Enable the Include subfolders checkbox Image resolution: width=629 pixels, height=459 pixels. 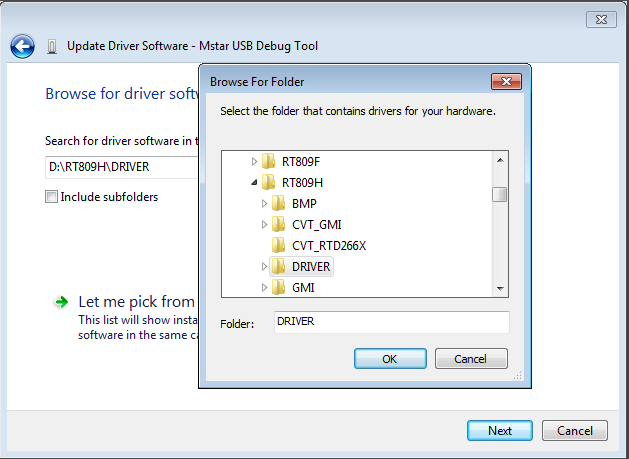click(x=51, y=197)
